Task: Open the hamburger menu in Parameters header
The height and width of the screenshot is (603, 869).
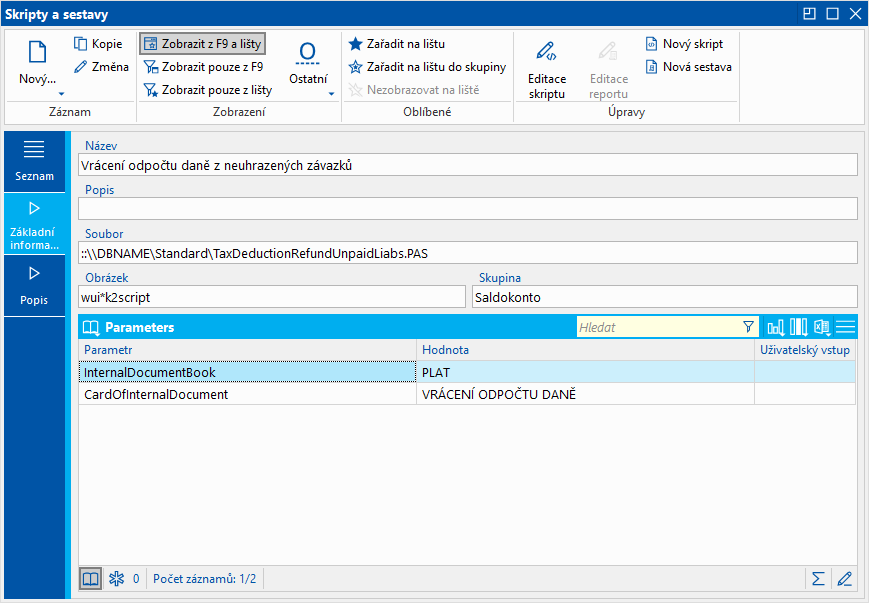Action: coord(846,327)
